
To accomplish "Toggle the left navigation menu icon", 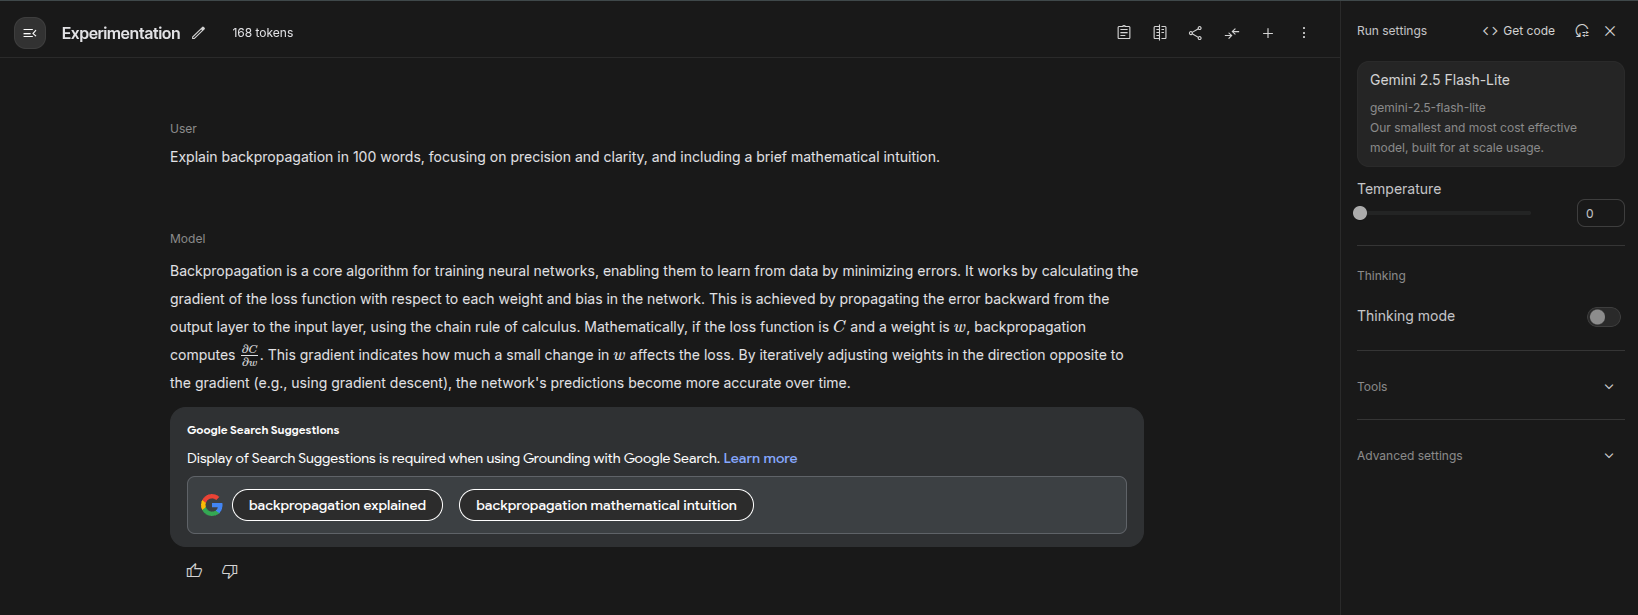I will 30,33.
